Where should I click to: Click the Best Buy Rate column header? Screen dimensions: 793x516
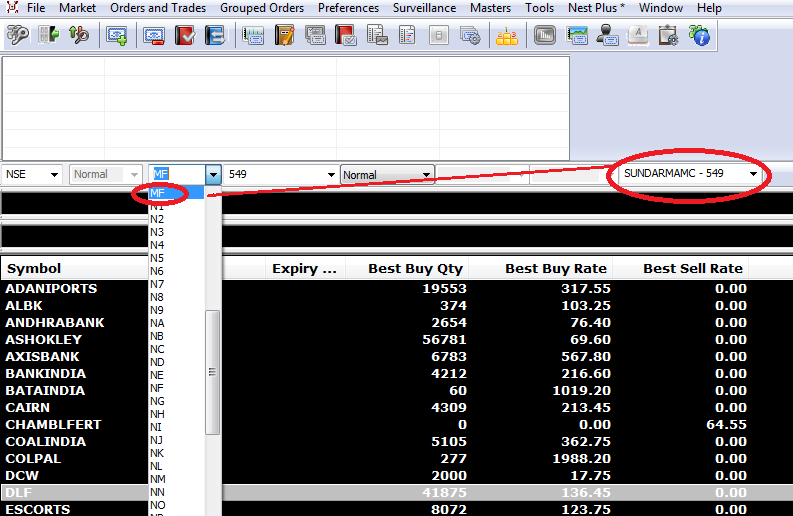click(555, 268)
